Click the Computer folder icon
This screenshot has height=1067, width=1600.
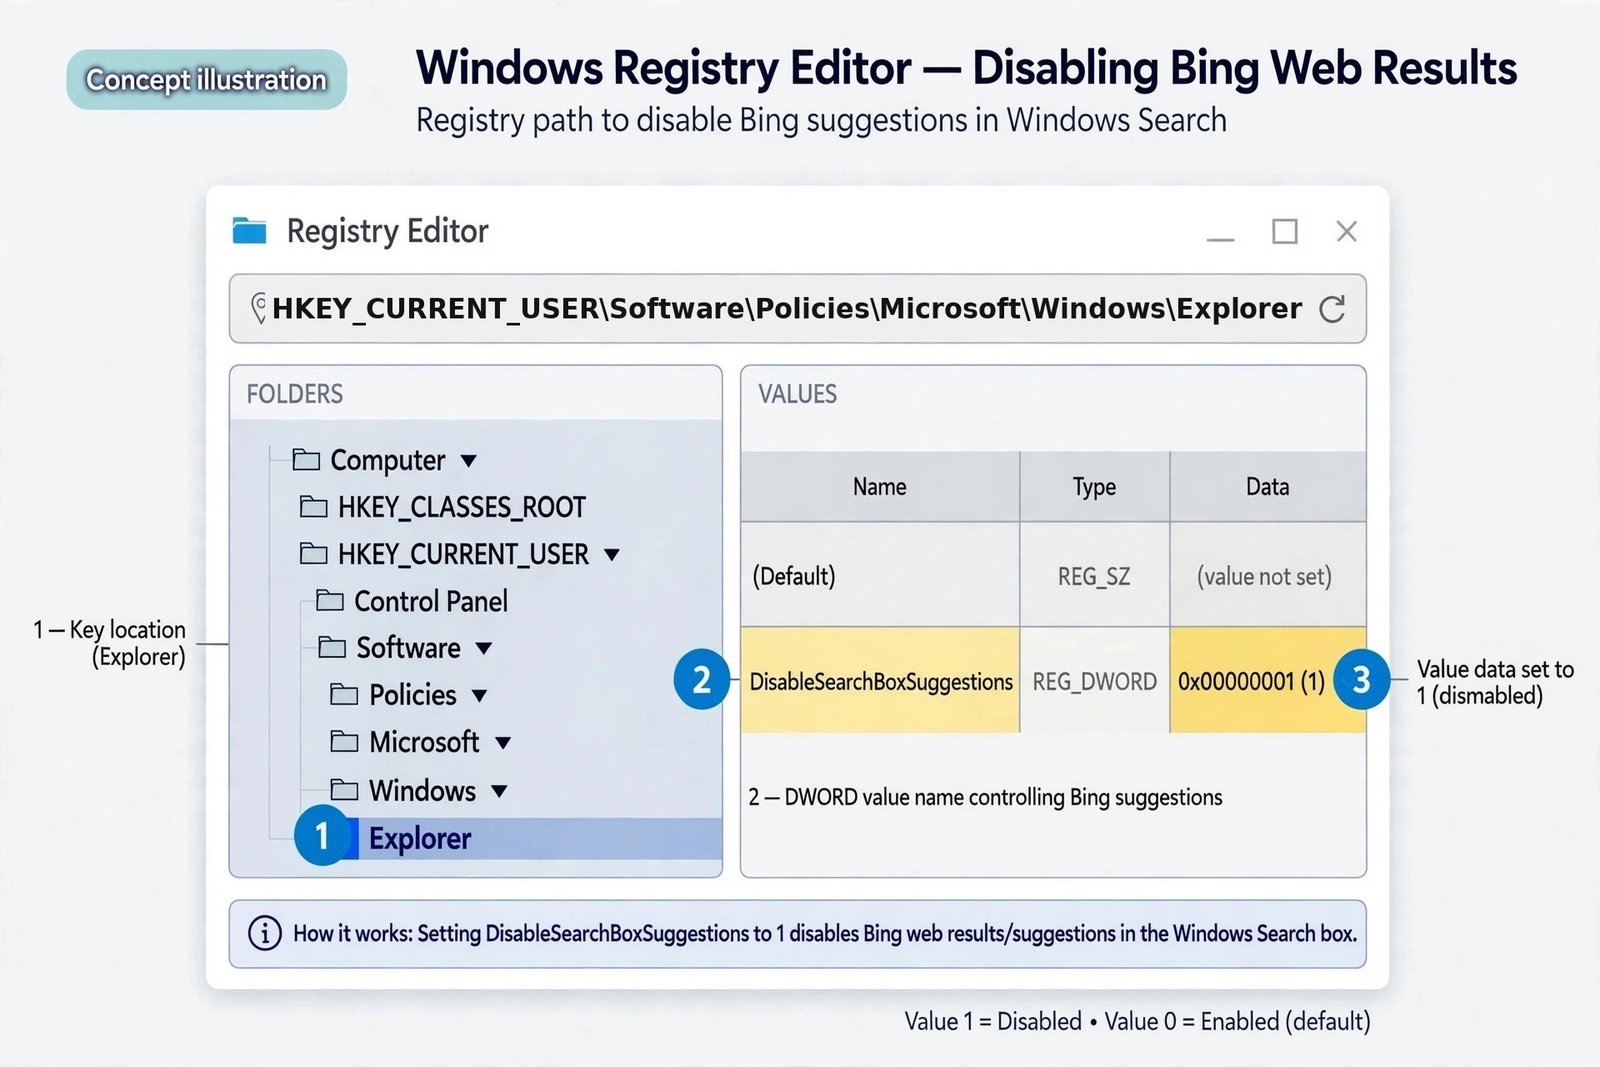[306, 460]
